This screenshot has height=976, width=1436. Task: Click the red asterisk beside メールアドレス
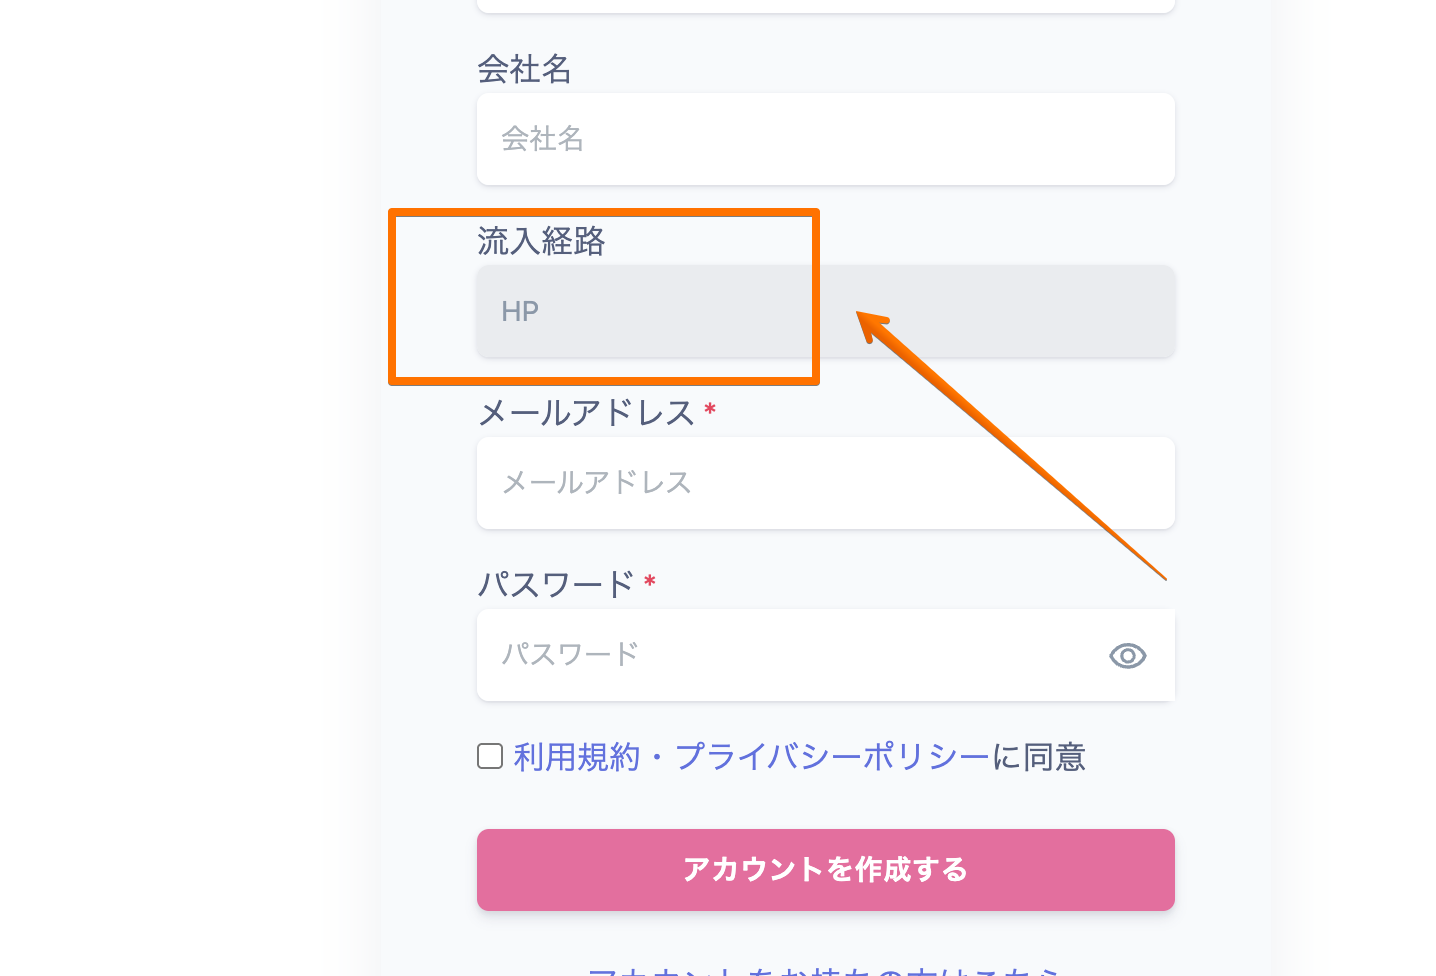pyautogui.click(x=710, y=410)
